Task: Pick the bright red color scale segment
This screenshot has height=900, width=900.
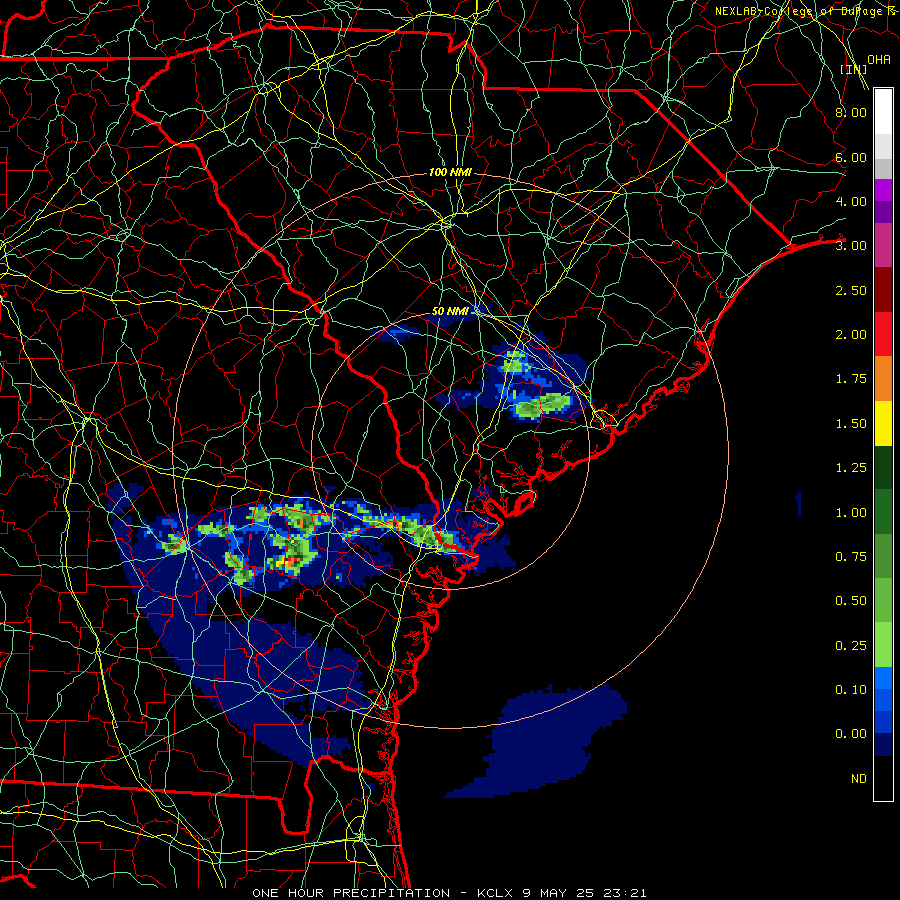Action: [x=883, y=335]
